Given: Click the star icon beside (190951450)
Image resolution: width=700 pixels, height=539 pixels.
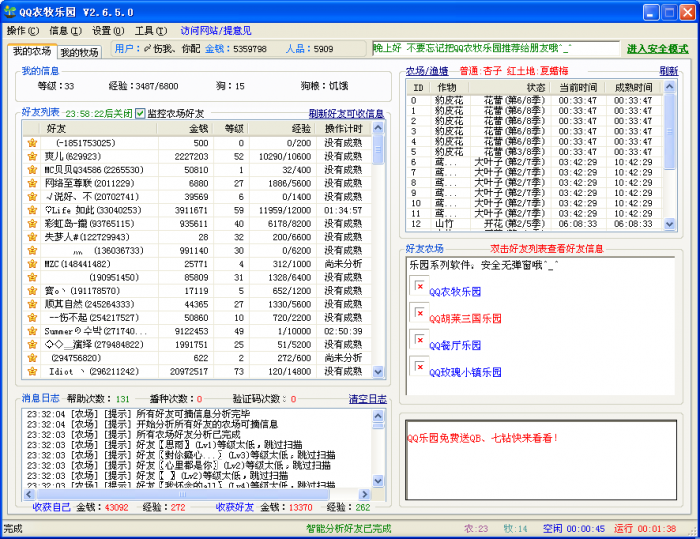Looking at the screenshot, I should 32,277.
